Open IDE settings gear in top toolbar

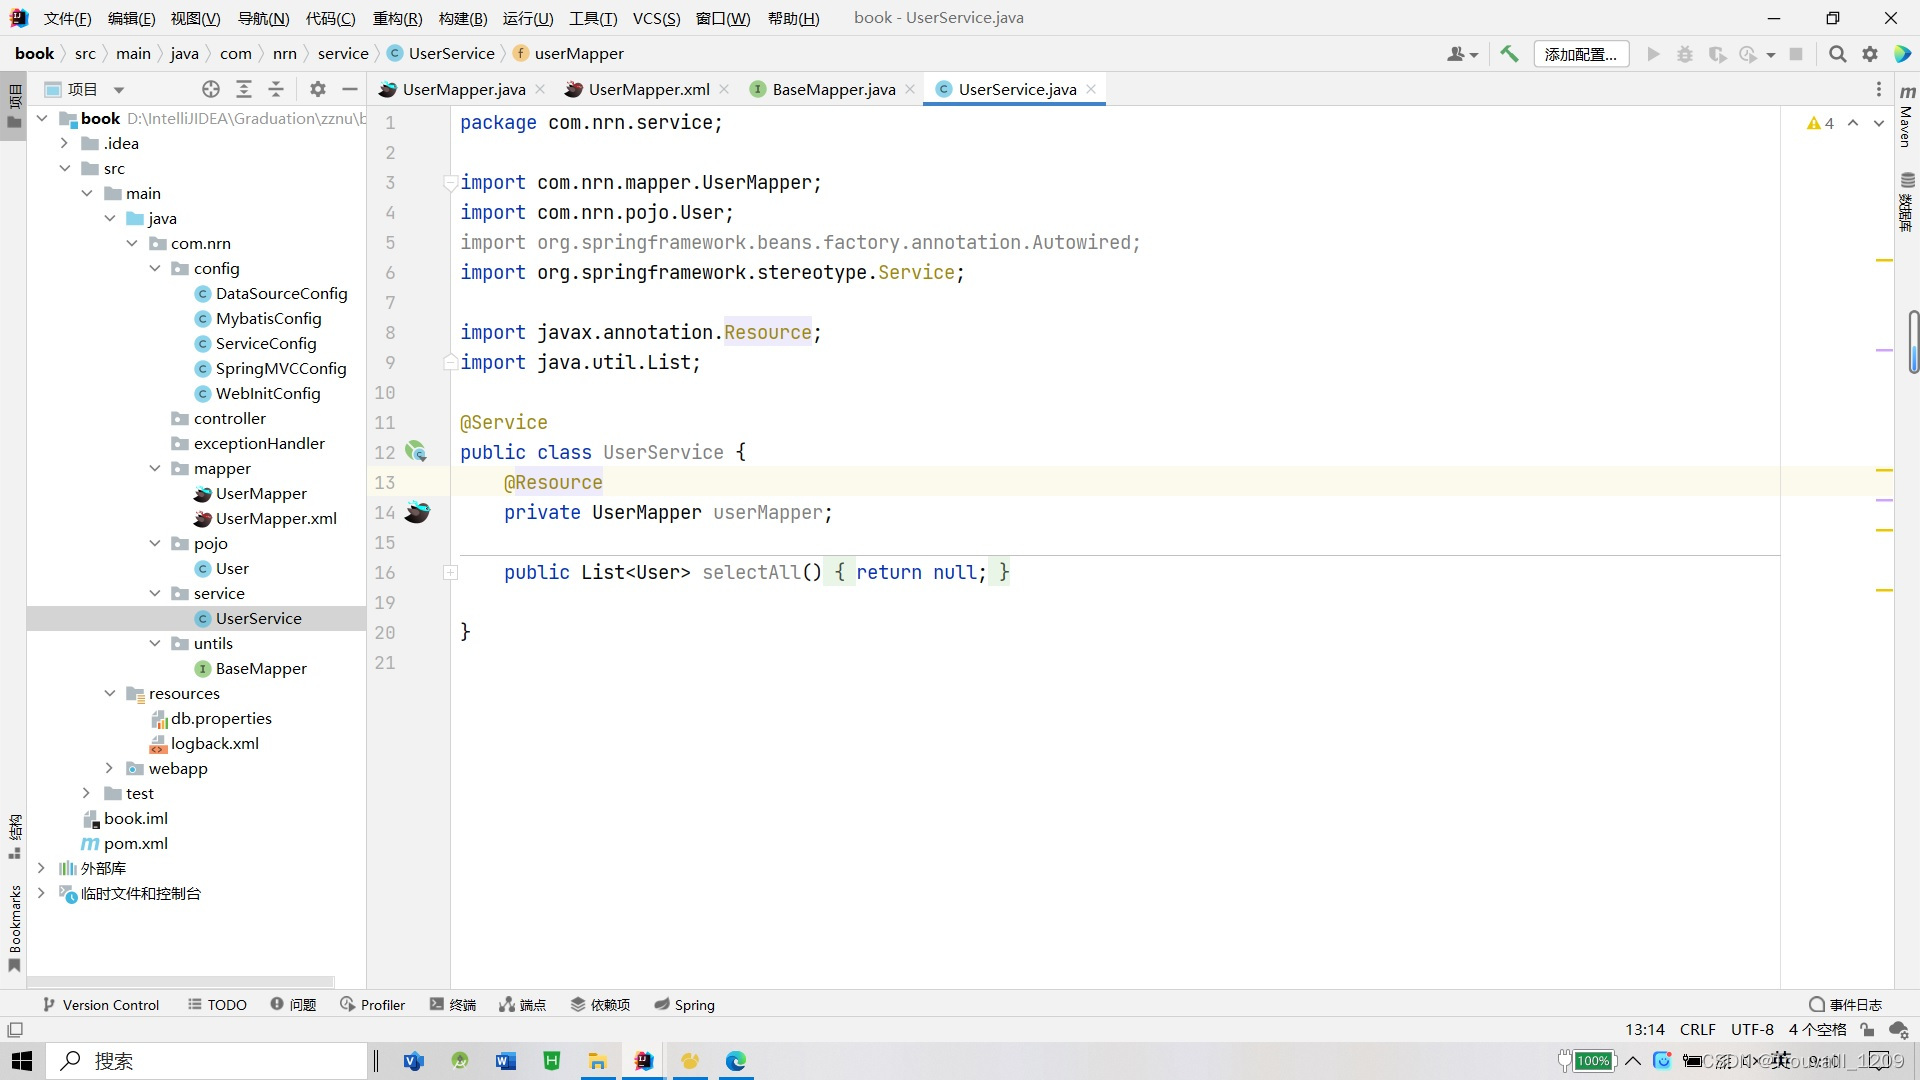point(1869,54)
